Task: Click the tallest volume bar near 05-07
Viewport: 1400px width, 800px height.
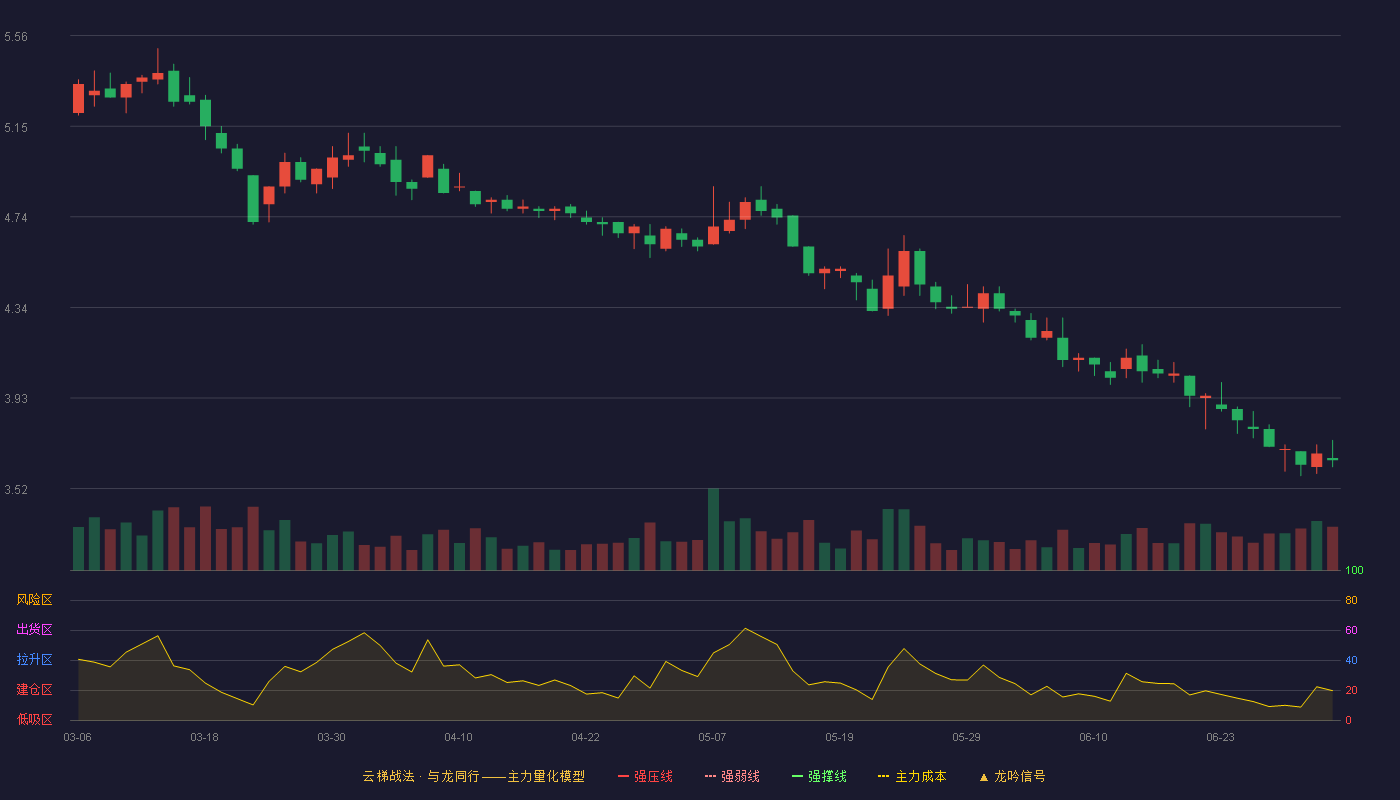Action: click(x=713, y=529)
